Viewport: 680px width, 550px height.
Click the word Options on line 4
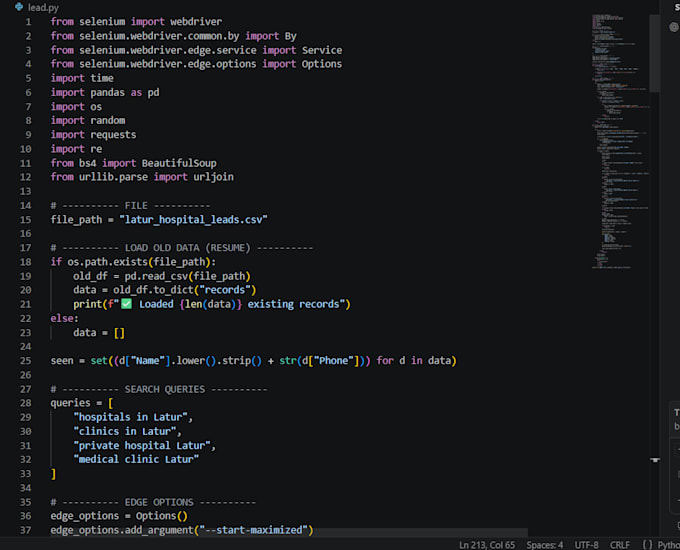(x=322, y=64)
